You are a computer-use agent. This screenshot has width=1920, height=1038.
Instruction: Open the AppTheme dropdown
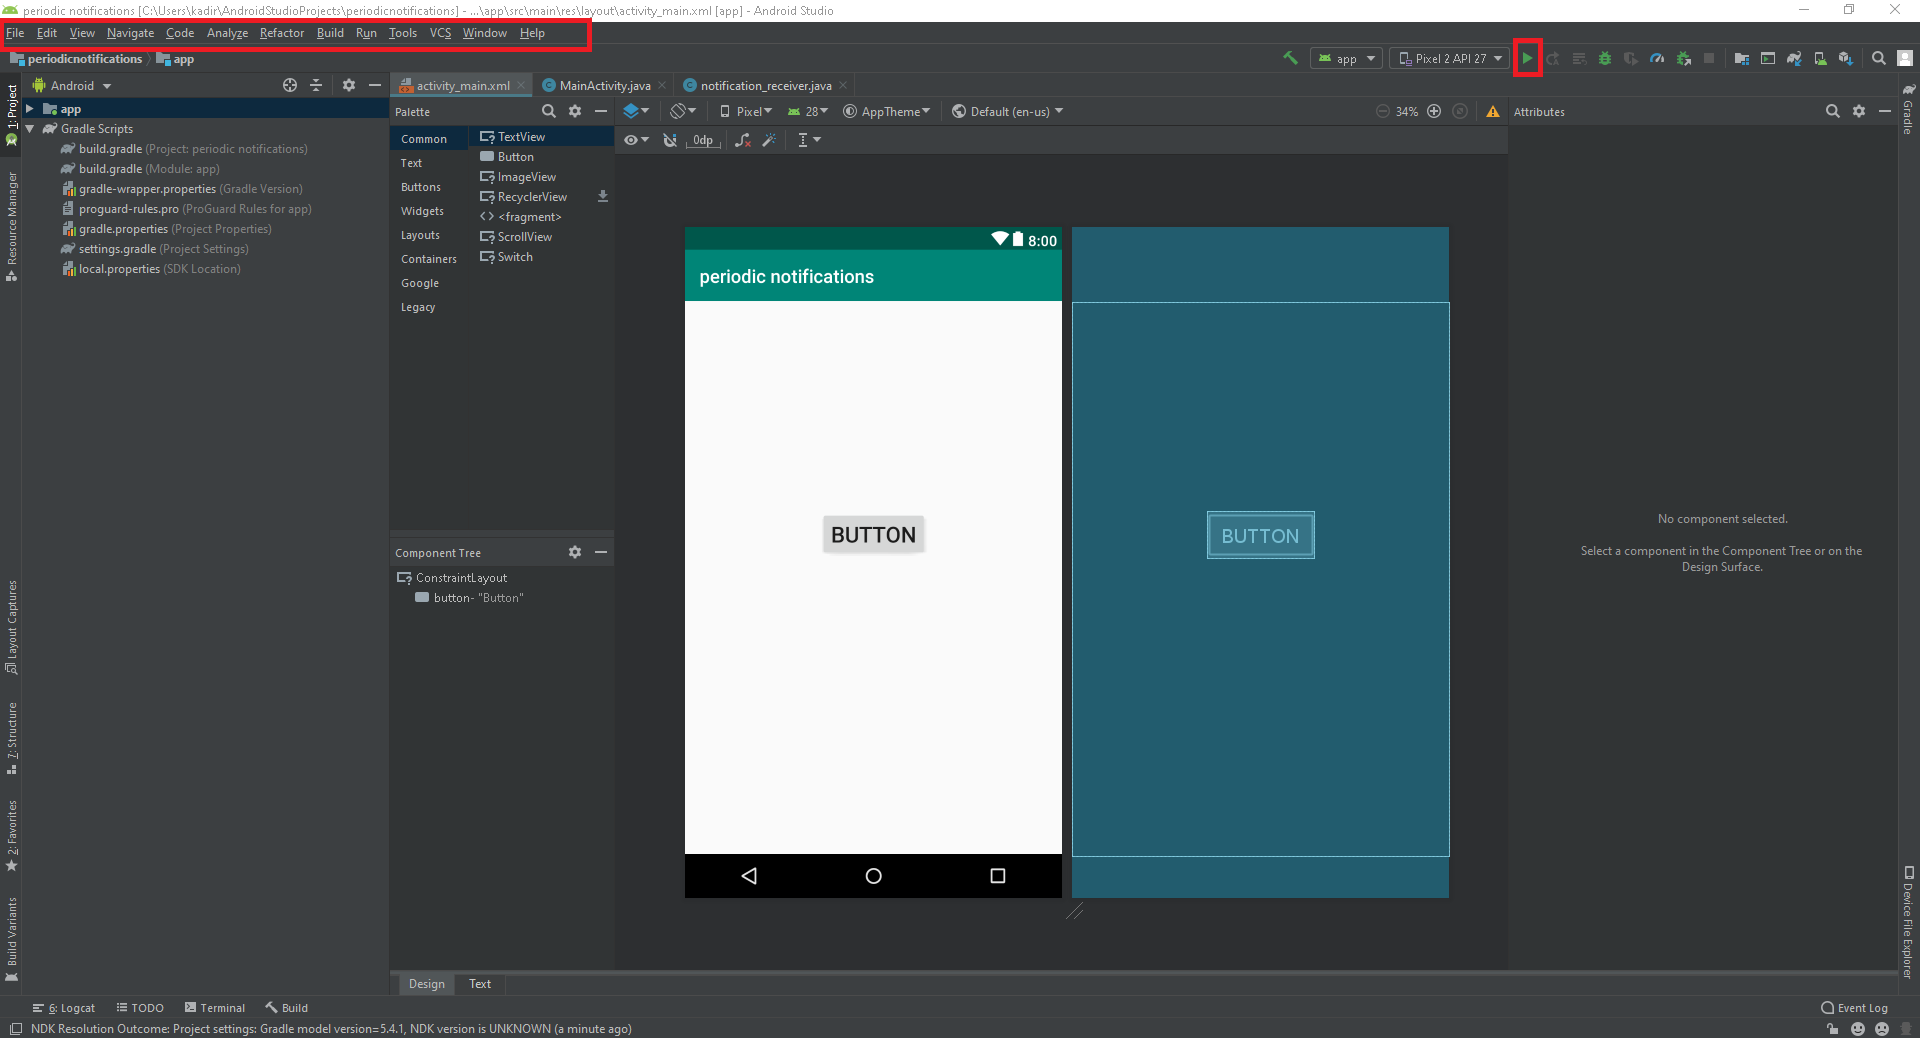887,111
